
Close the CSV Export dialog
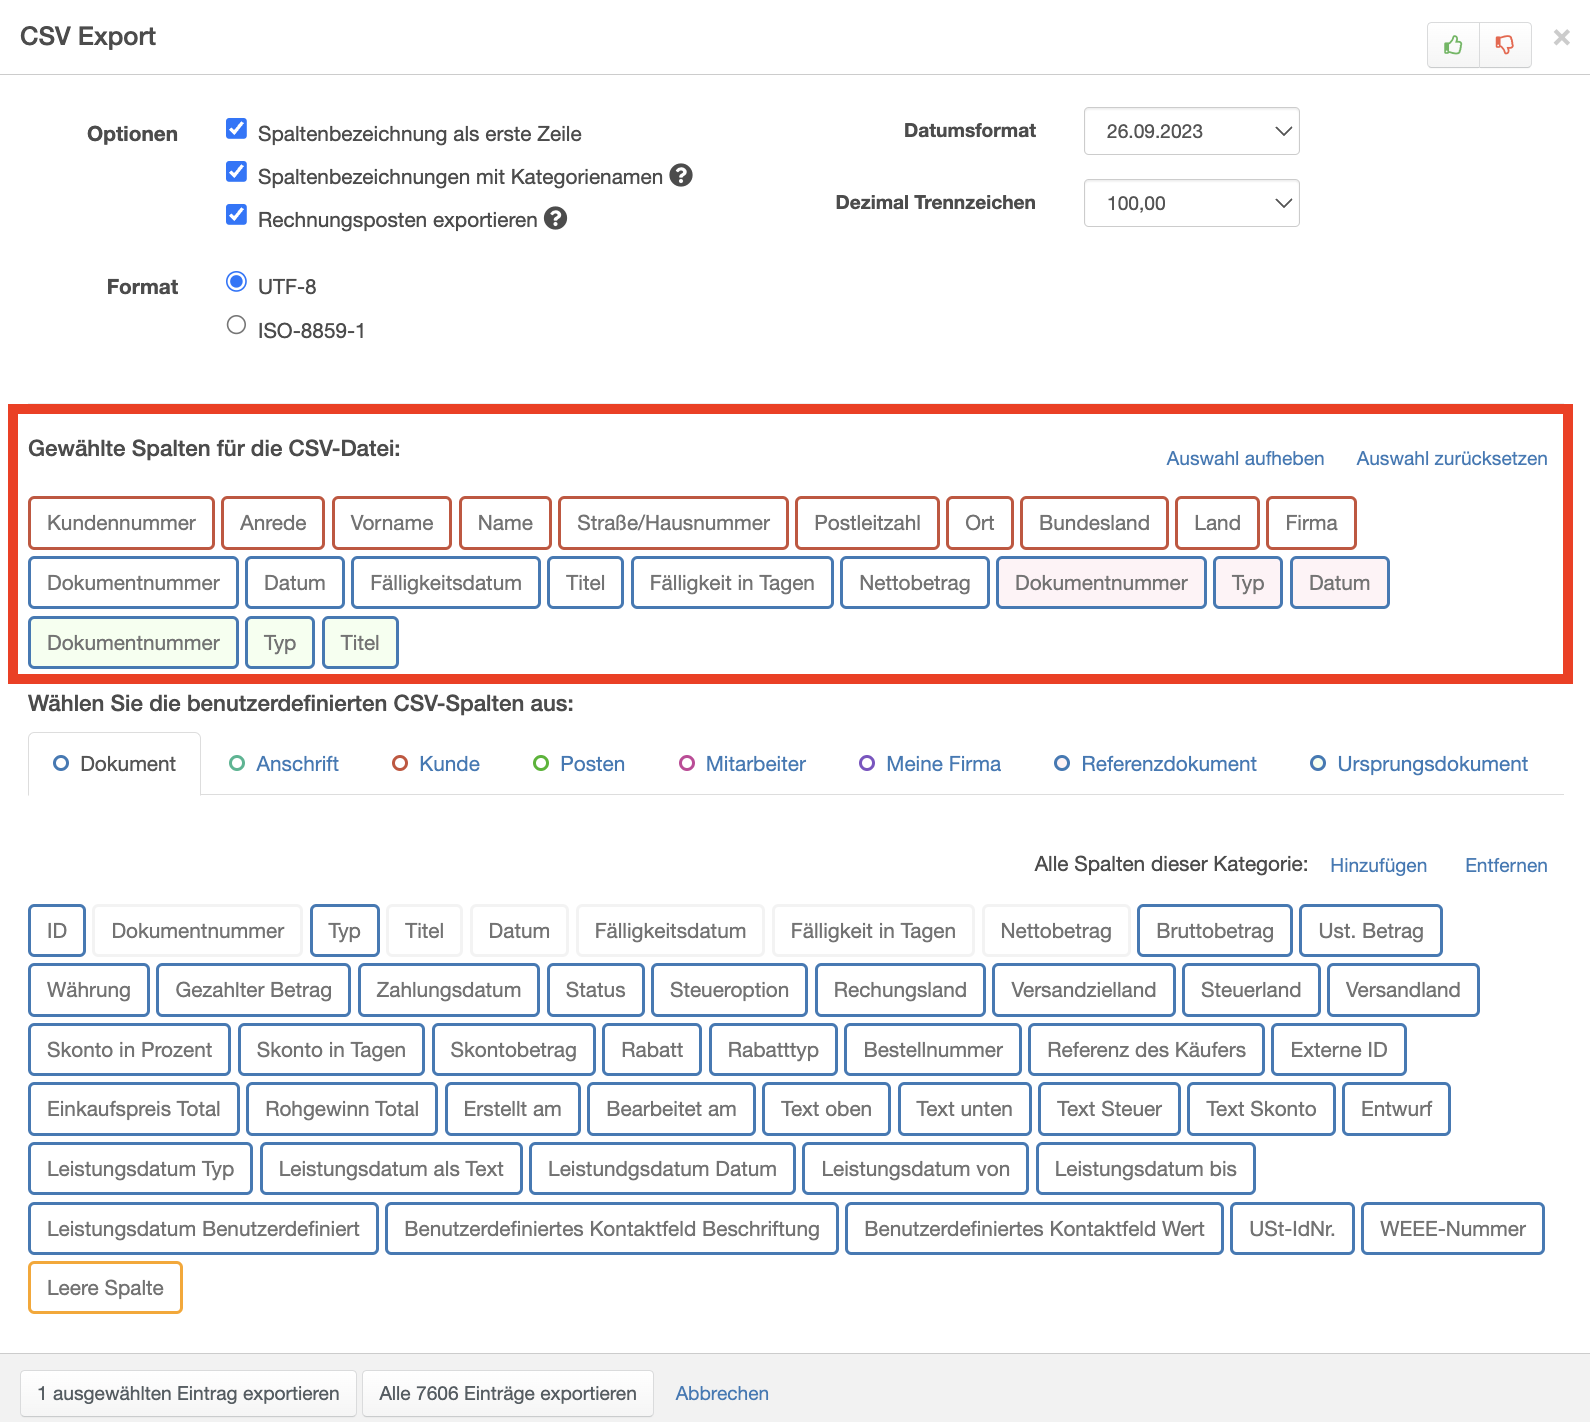tap(1561, 38)
